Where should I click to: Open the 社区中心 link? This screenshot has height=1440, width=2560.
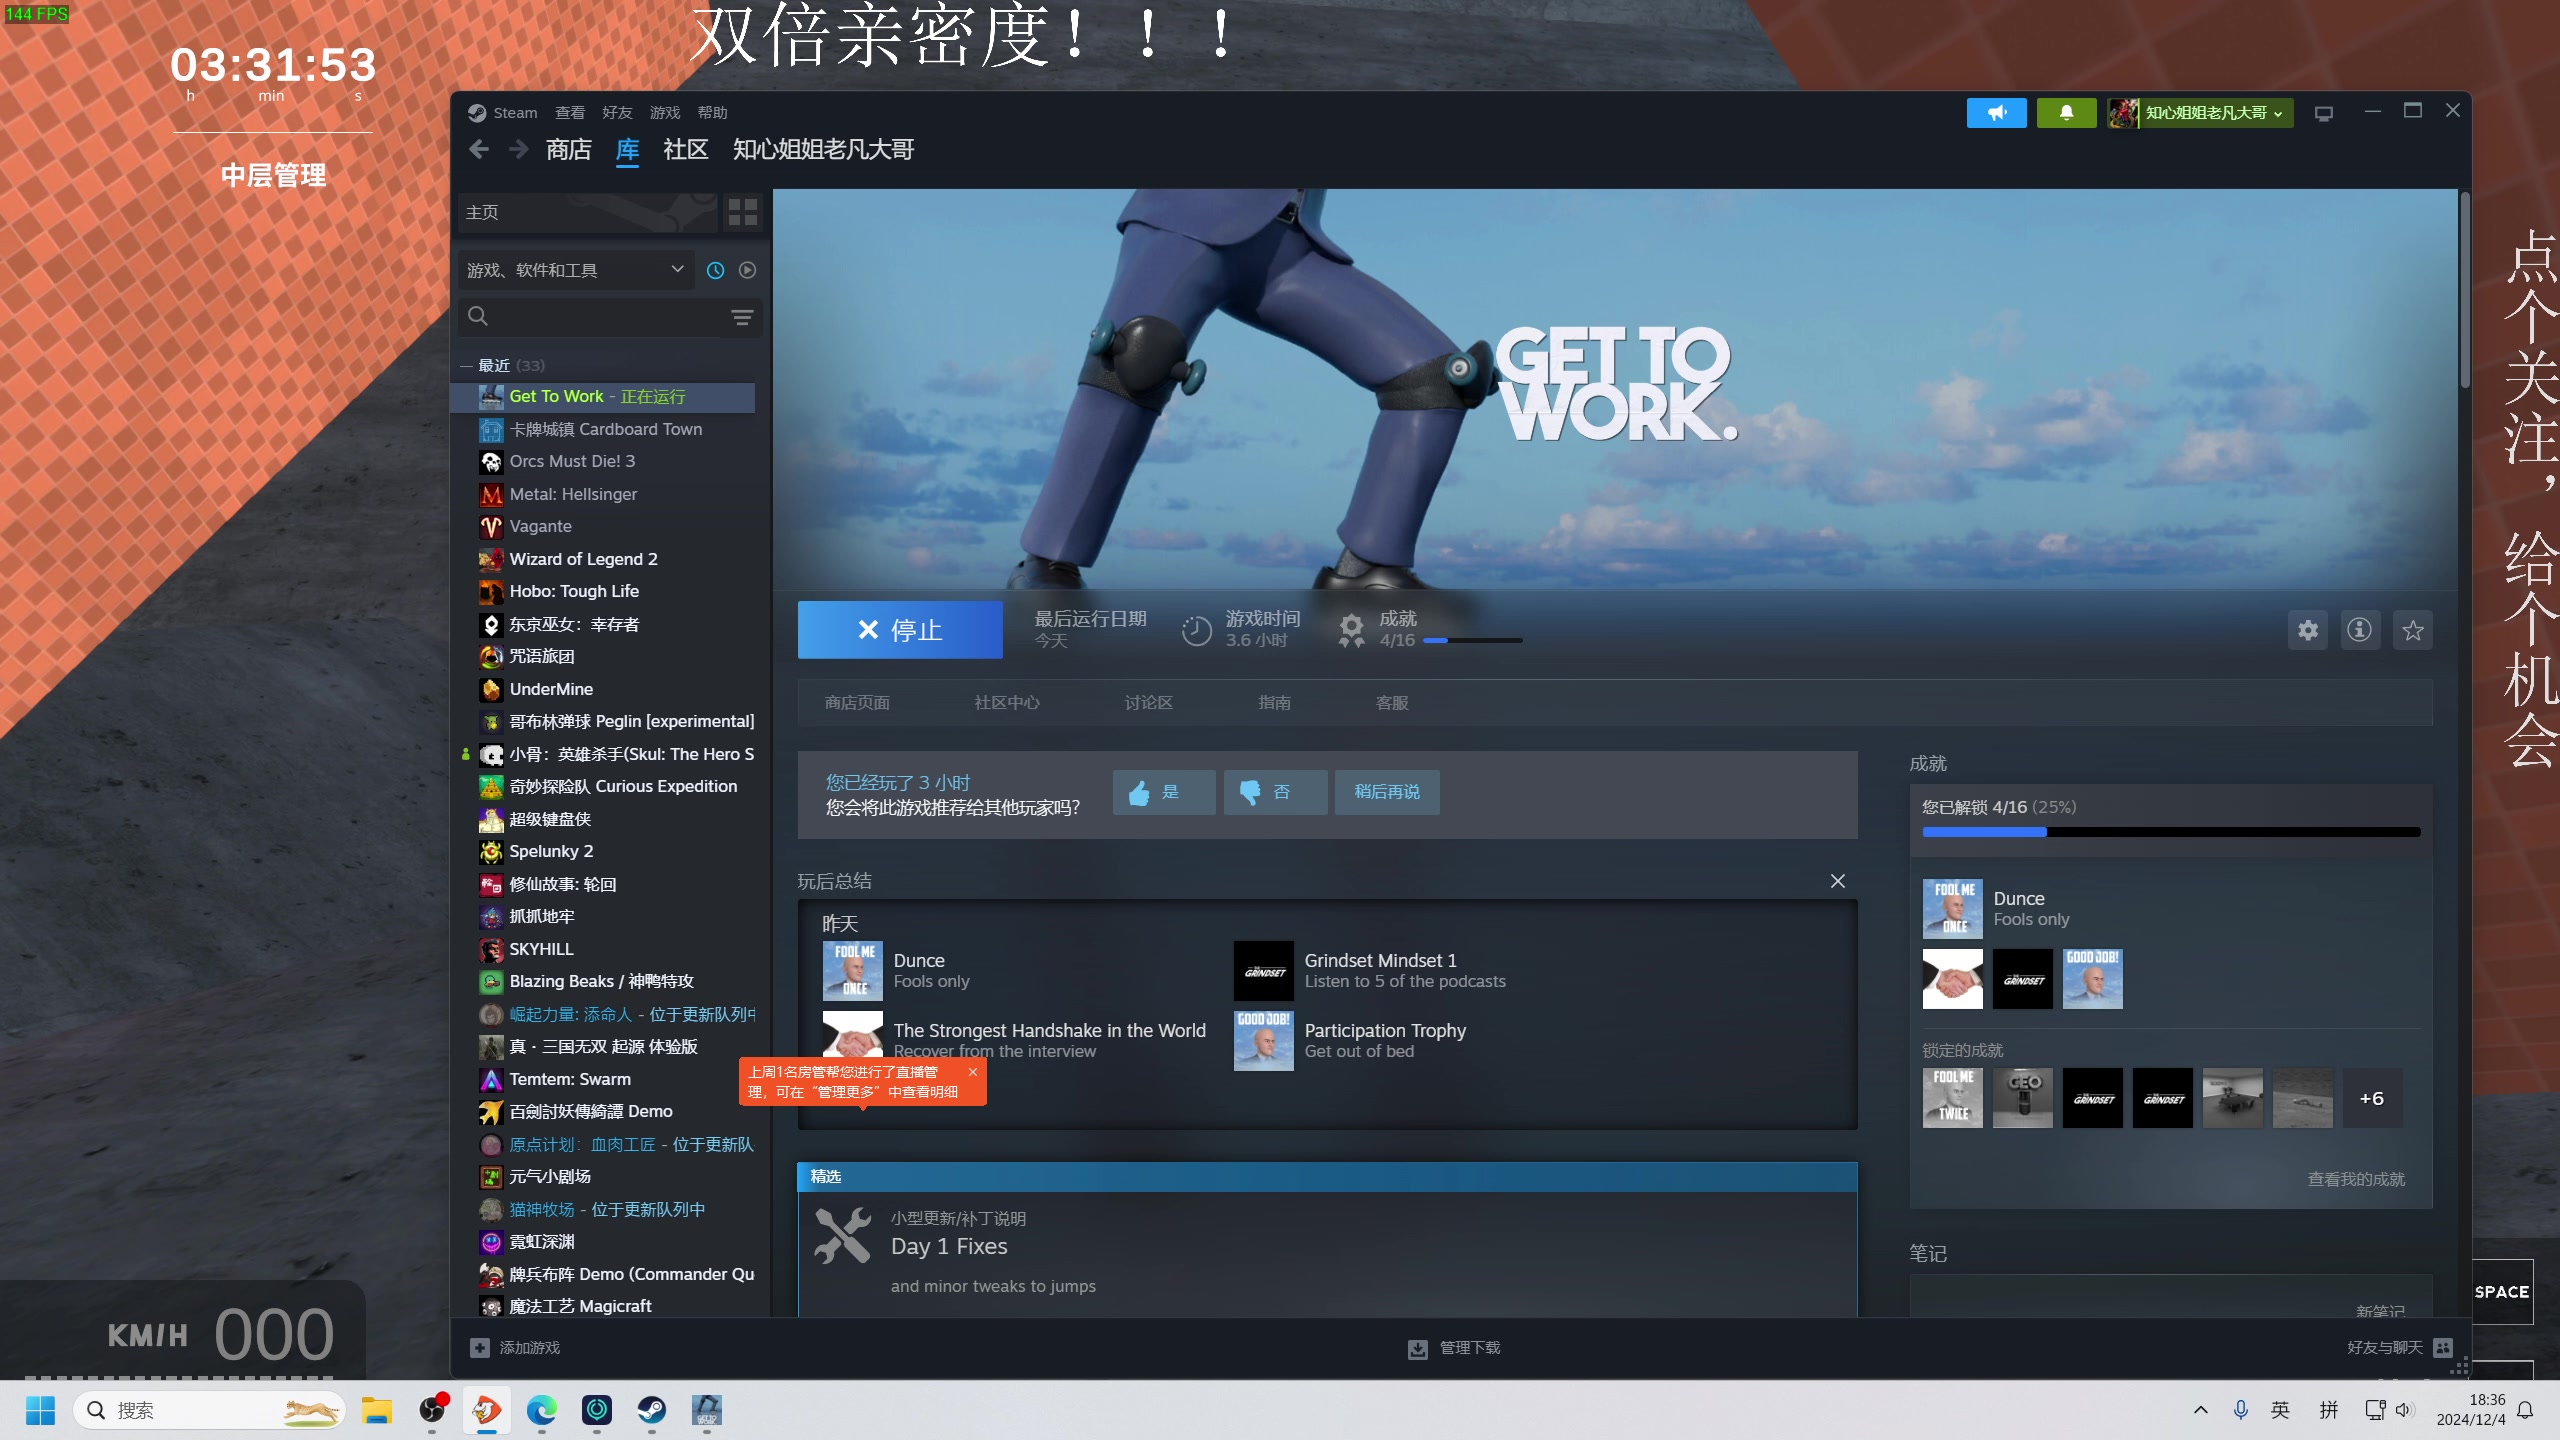[1007, 703]
